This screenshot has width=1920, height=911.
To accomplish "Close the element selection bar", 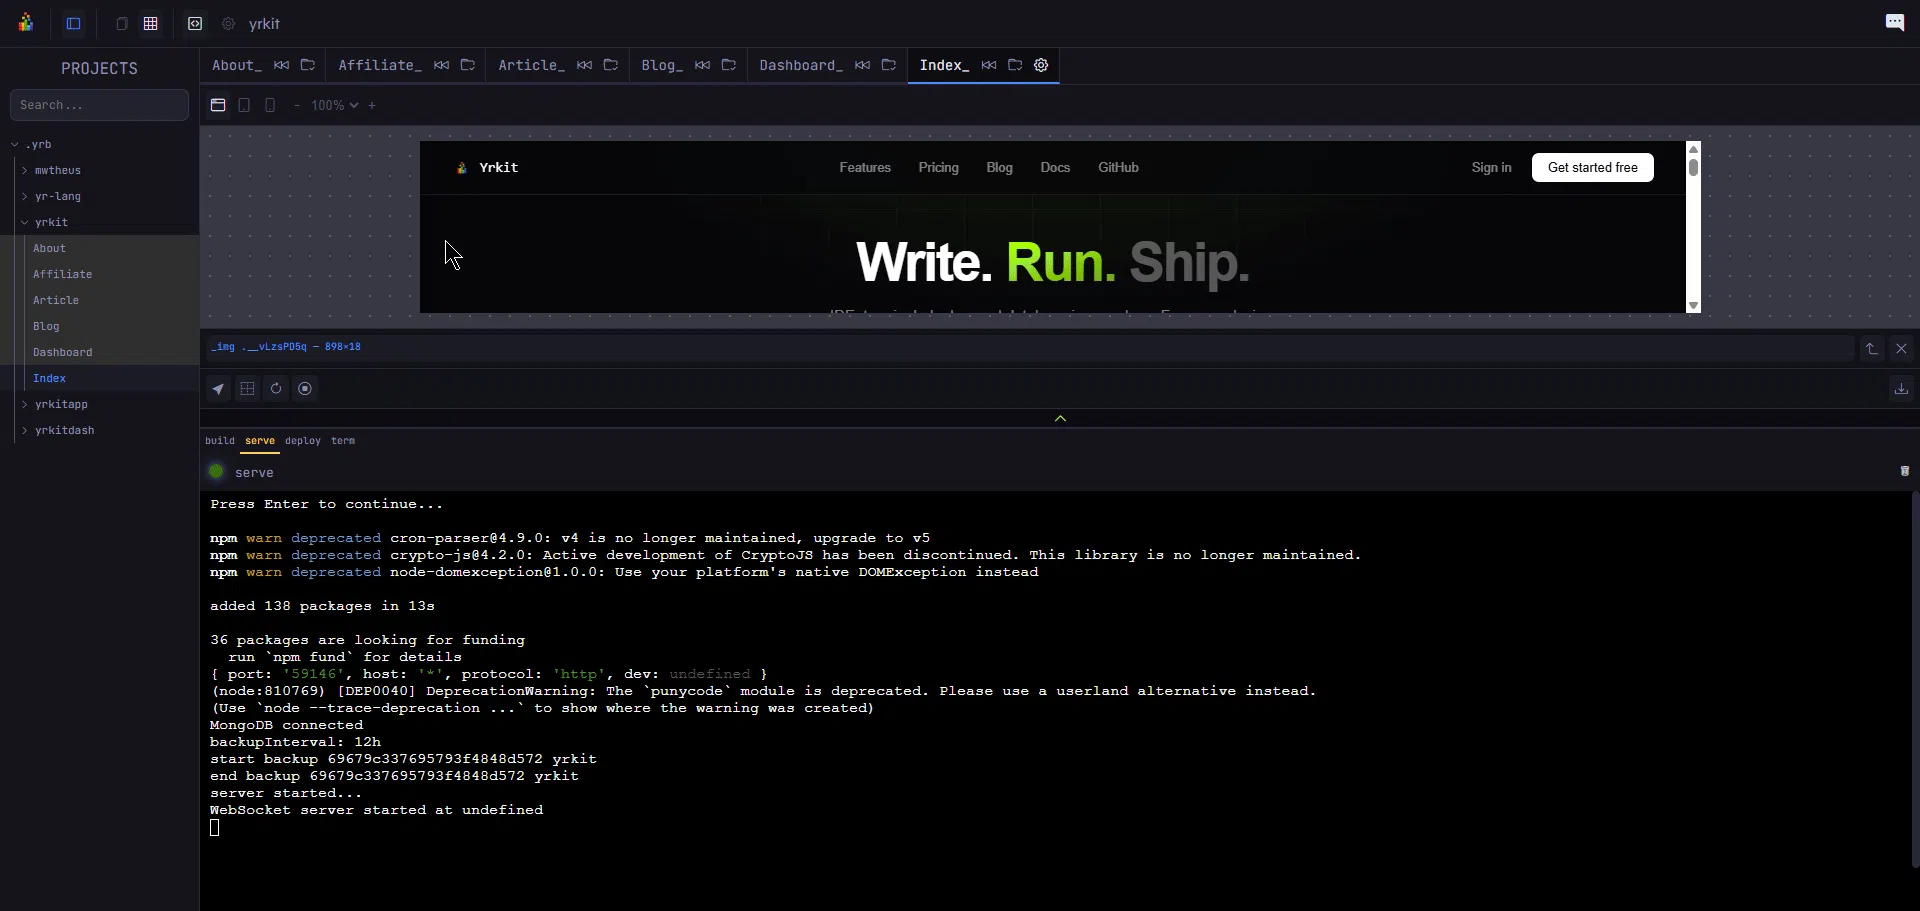I will coord(1901,349).
